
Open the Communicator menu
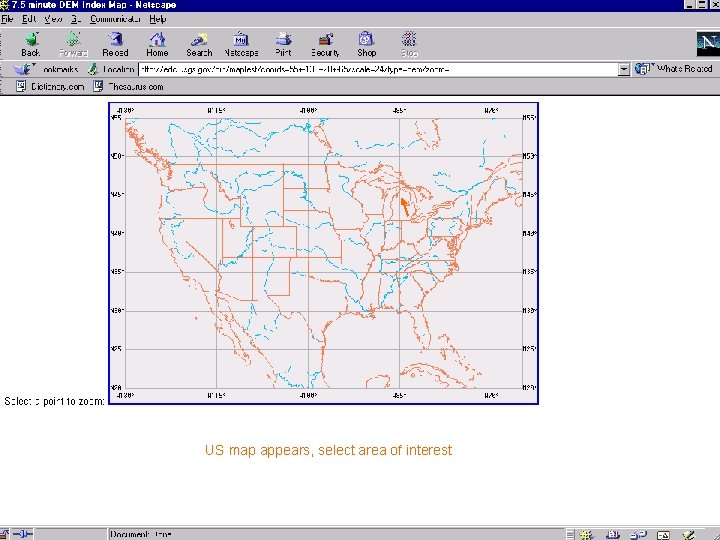(115, 19)
